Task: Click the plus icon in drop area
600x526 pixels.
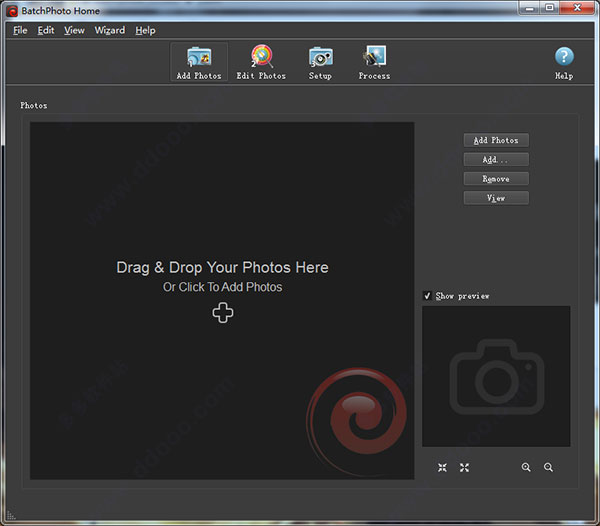Action: [223, 313]
